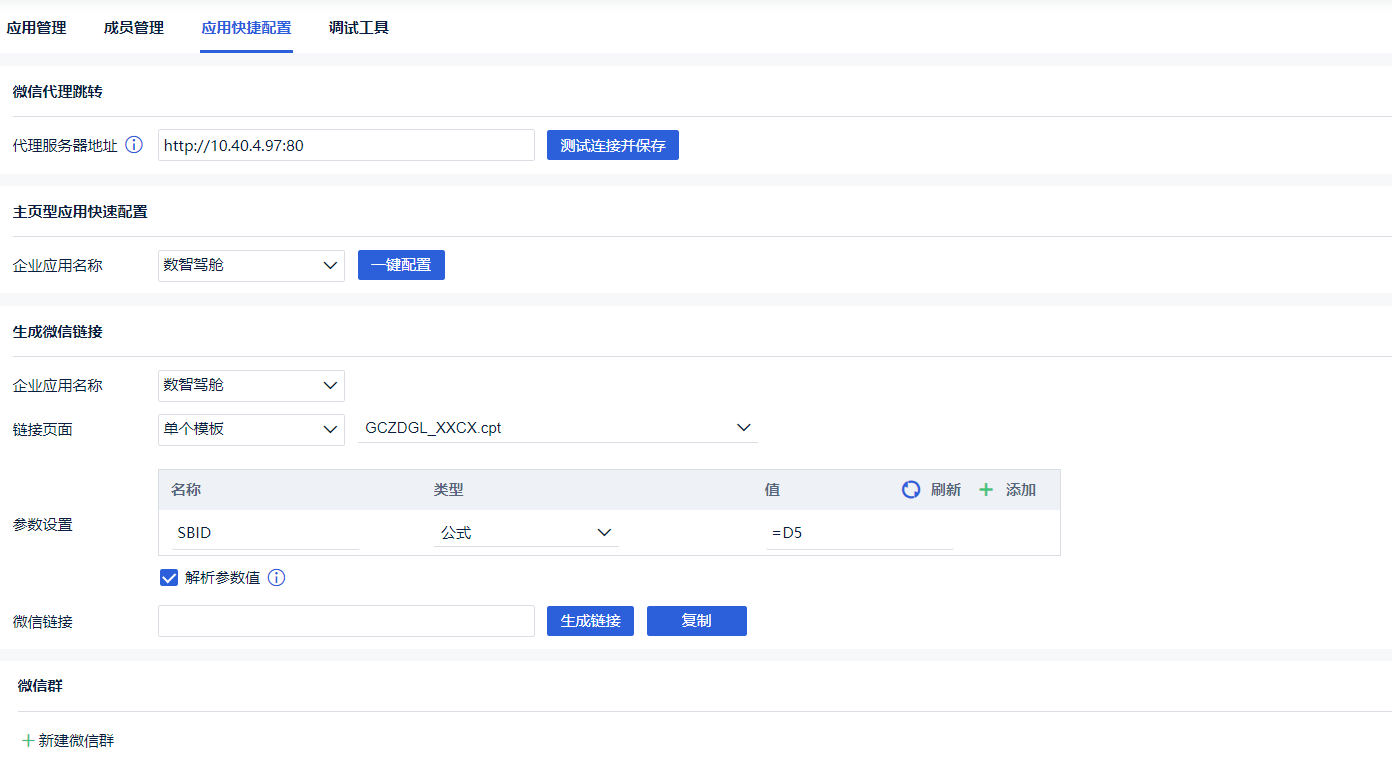The width and height of the screenshot is (1392, 770).
Task: Click the 微信群 section heading
Action: click(x=41, y=686)
